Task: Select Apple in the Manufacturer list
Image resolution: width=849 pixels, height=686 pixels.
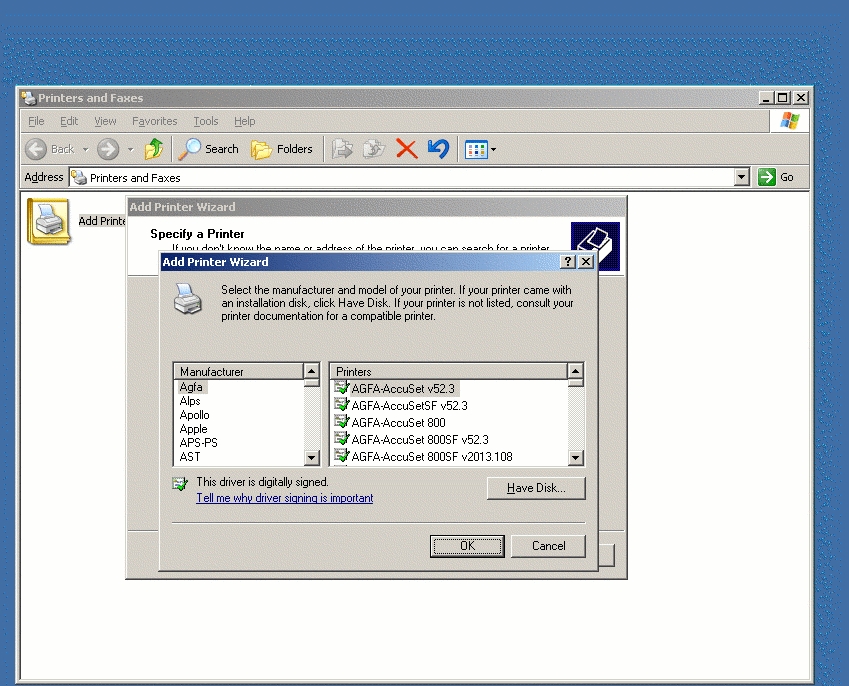Action: (194, 429)
